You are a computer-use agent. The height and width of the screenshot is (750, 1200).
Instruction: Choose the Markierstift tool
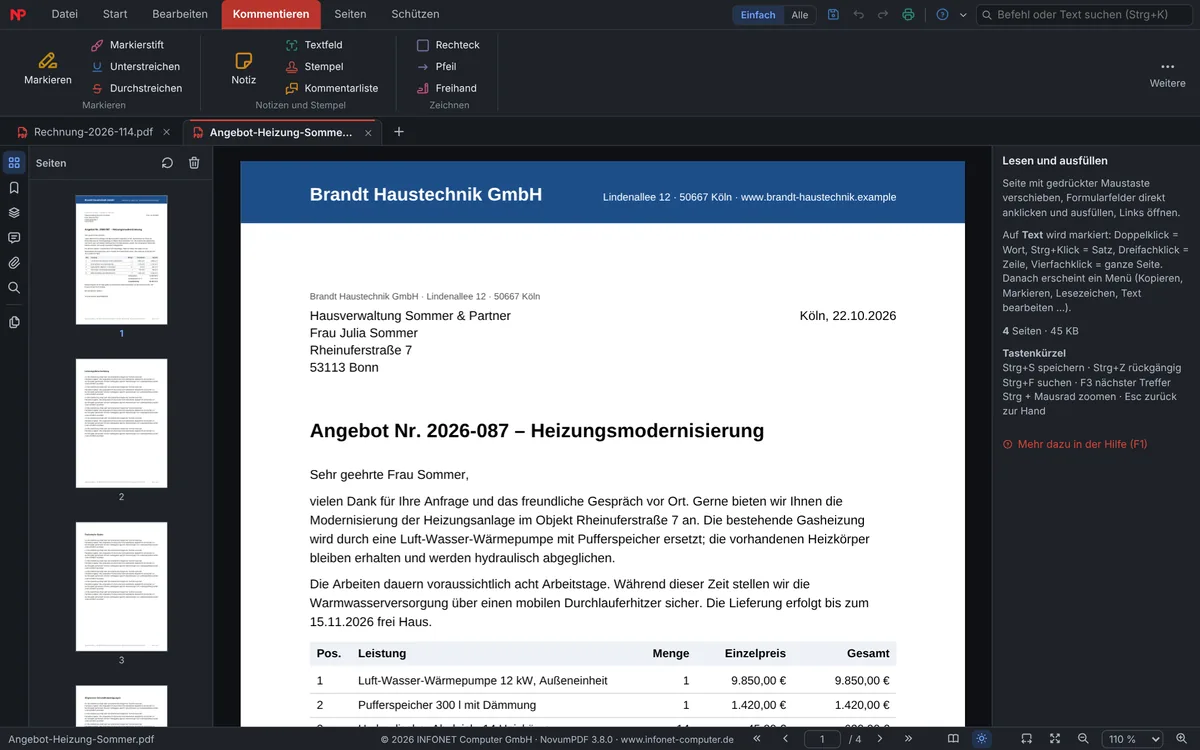pyautogui.click(x=126, y=45)
